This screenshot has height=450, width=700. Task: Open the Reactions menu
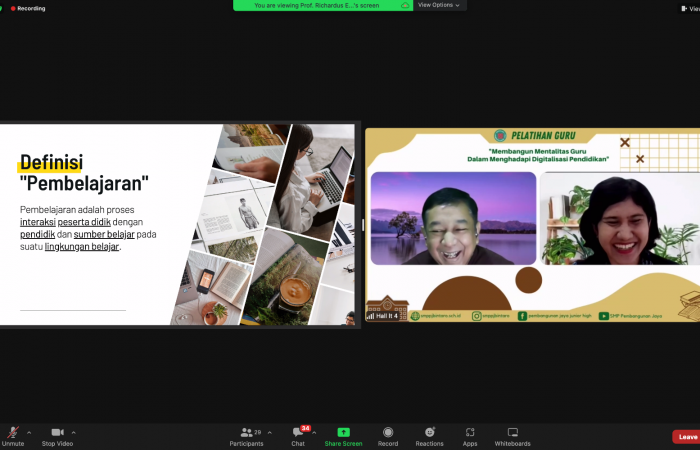pos(429,436)
